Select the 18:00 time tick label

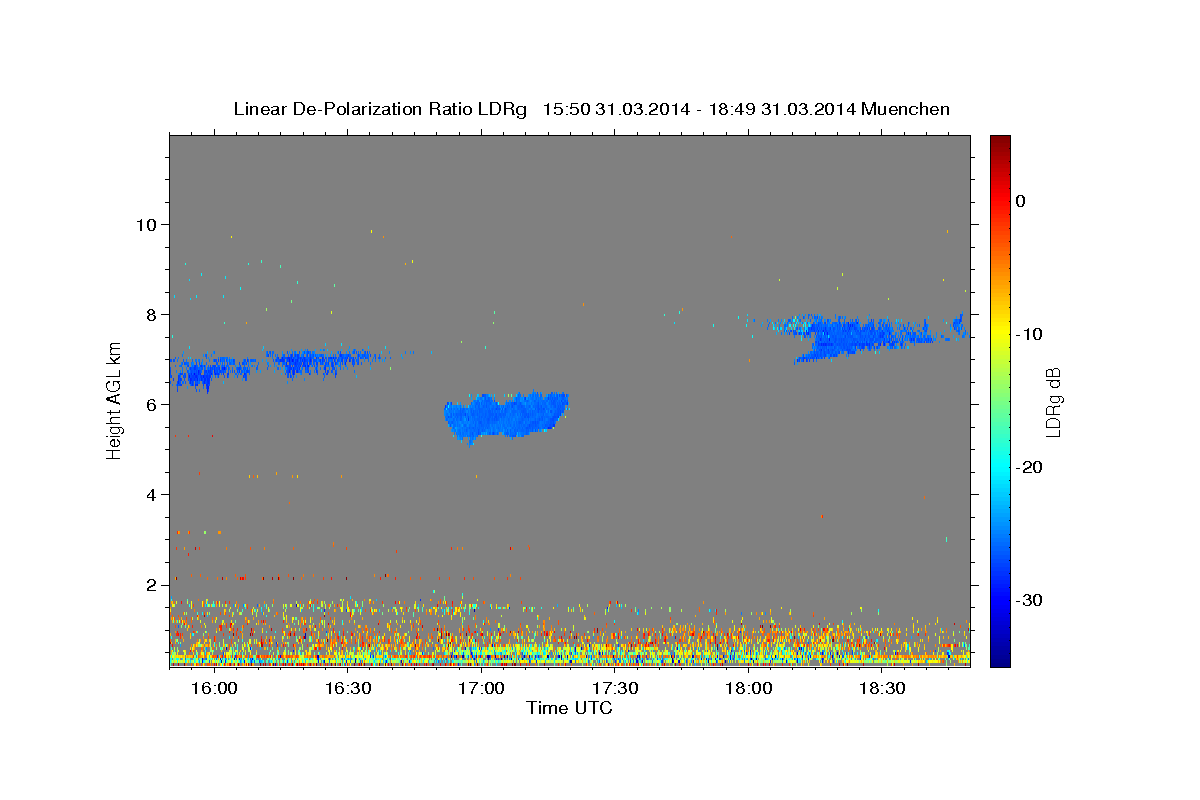coord(748,689)
